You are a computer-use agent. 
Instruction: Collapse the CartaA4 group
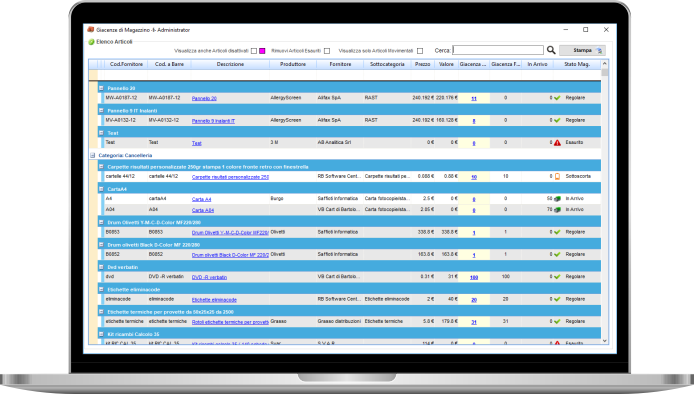click(101, 189)
